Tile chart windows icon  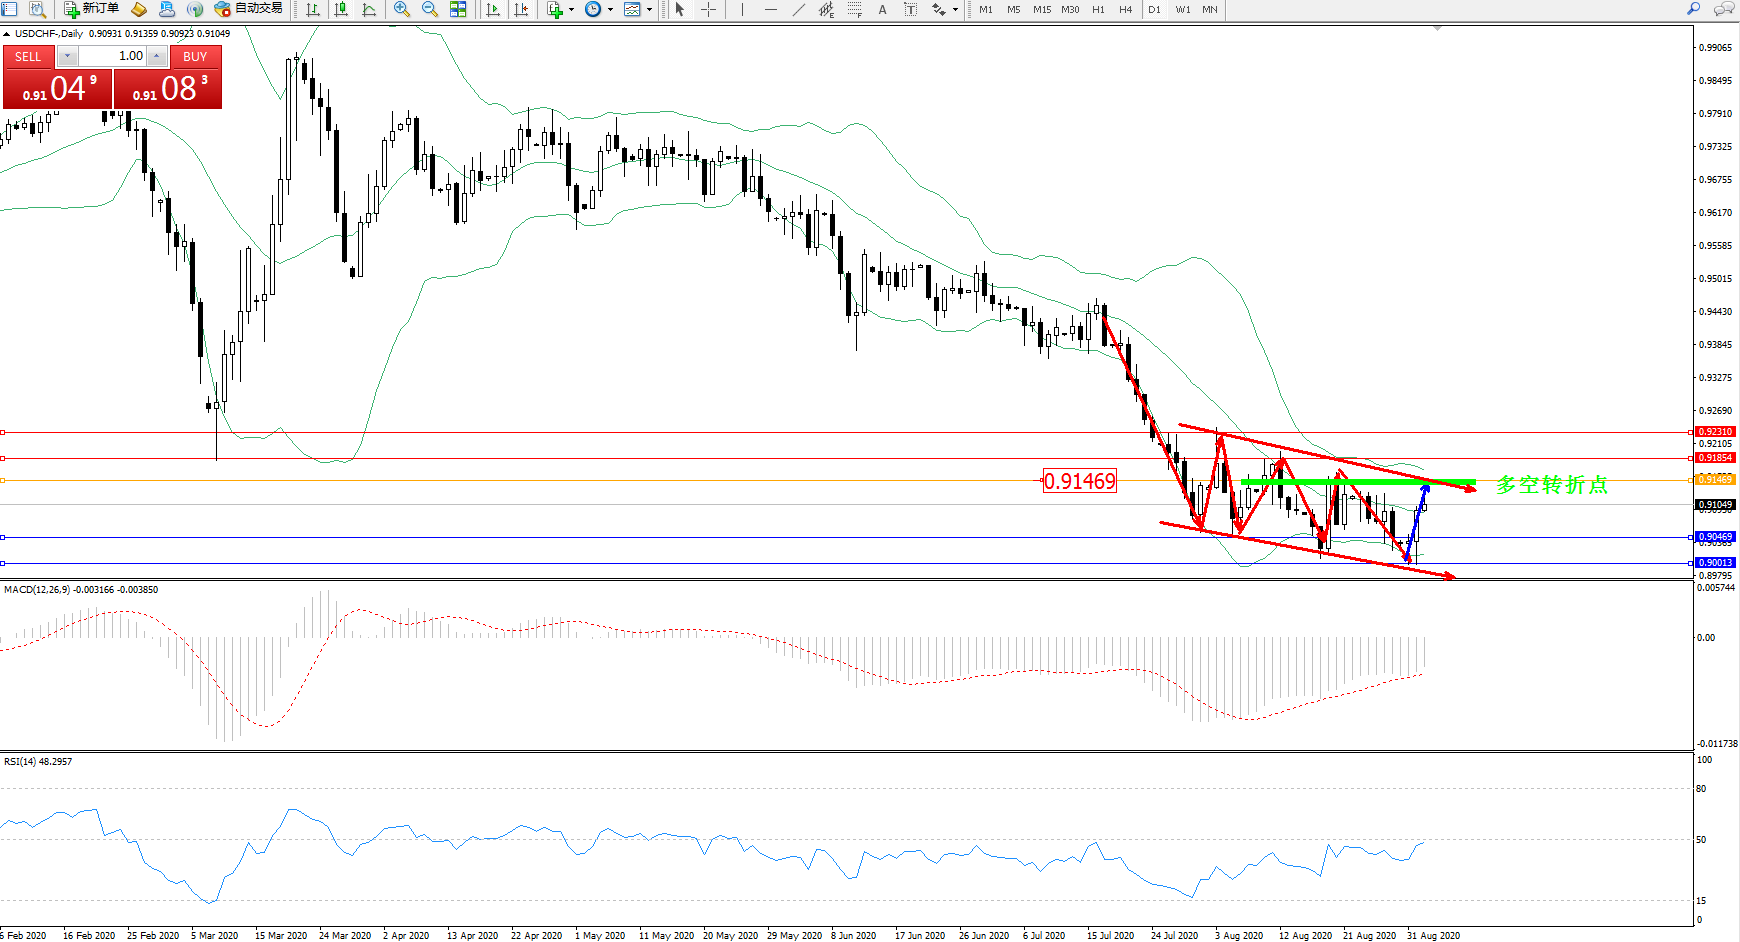(x=458, y=9)
